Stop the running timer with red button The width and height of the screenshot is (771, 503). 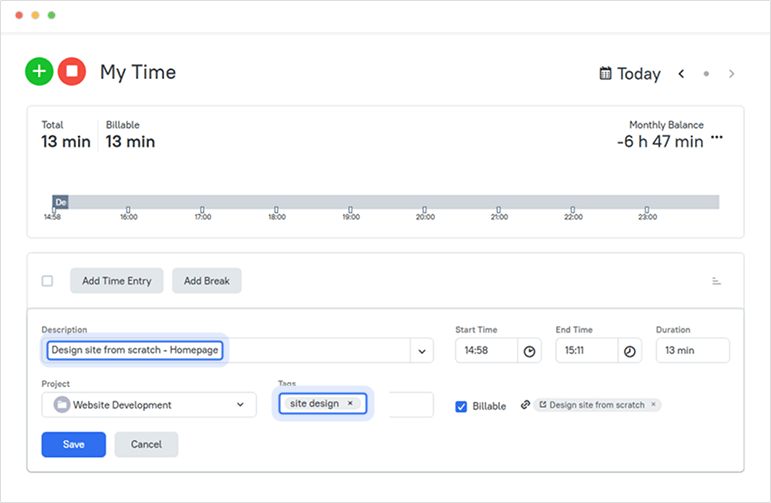point(71,71)
